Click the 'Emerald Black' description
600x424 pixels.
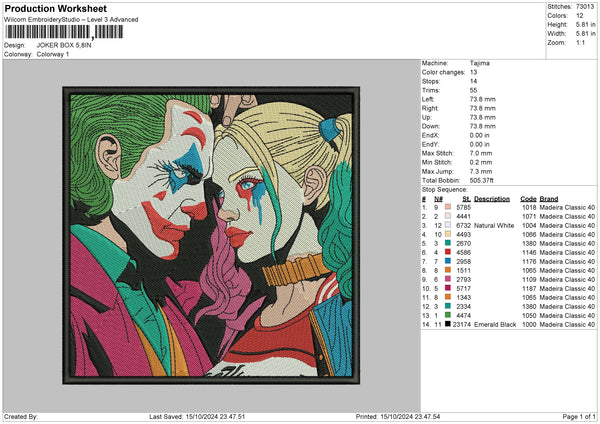(x=495, y=325)
